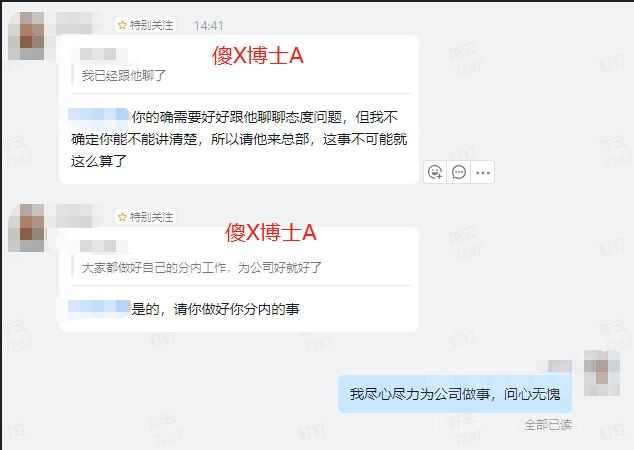Open my own avatar on right

pos(602,373)
